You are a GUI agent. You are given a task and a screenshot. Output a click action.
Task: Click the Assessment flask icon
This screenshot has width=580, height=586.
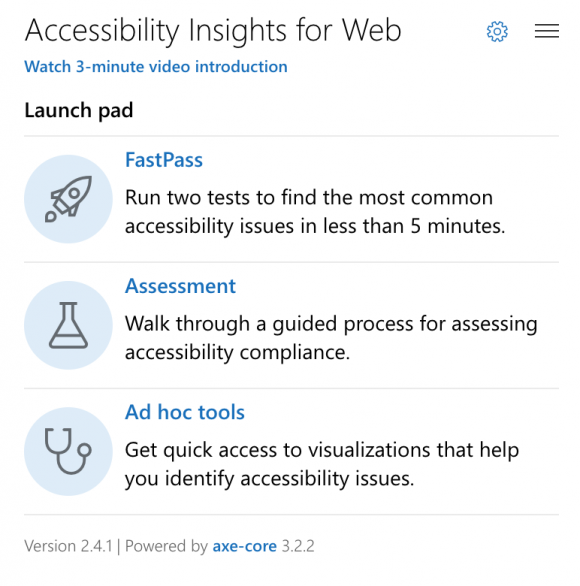pos(68,325)
